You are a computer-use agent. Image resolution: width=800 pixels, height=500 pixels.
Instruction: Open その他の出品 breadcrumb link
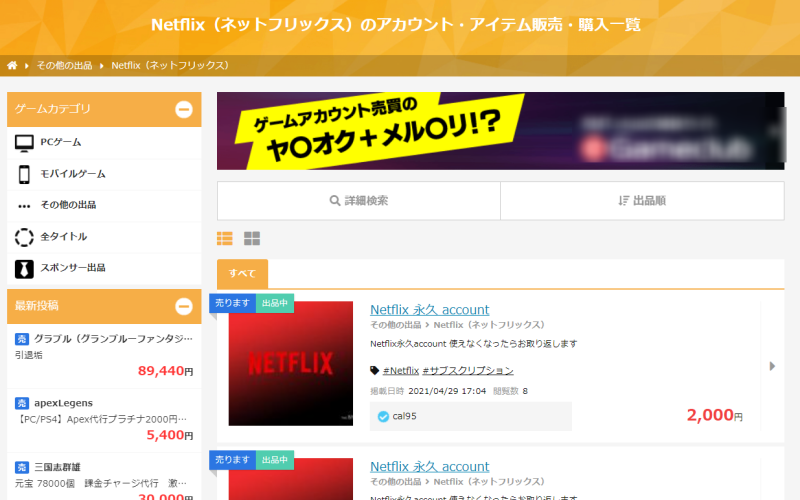tap(64, 65)
